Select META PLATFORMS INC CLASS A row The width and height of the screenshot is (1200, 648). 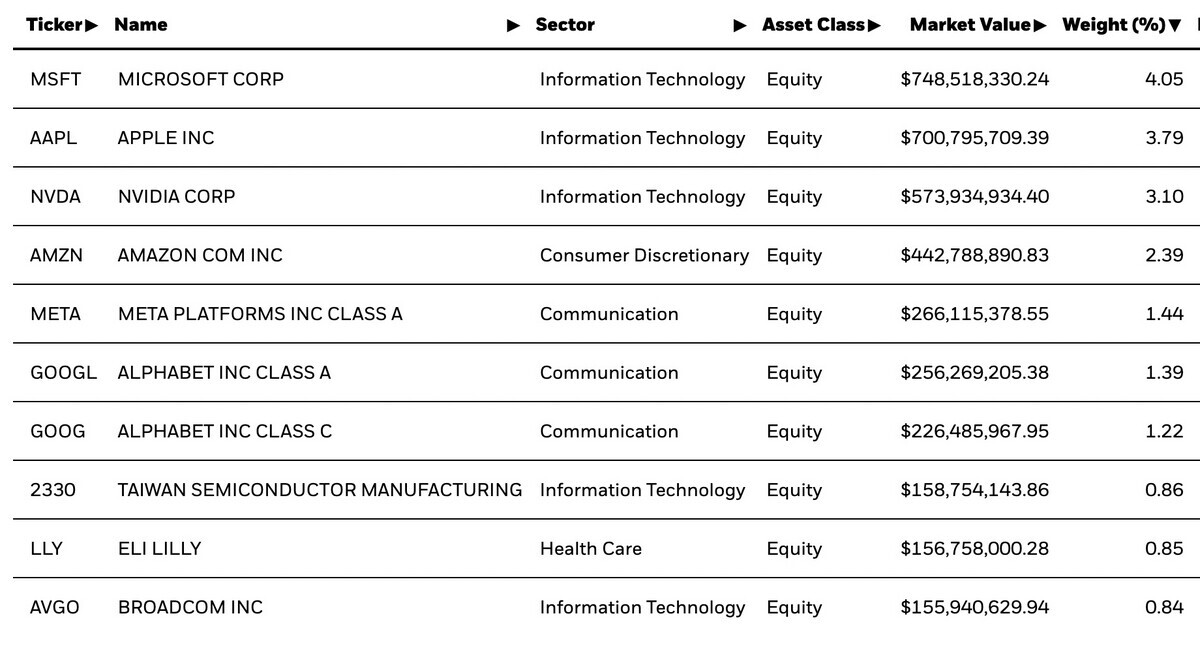click(600, 314)
